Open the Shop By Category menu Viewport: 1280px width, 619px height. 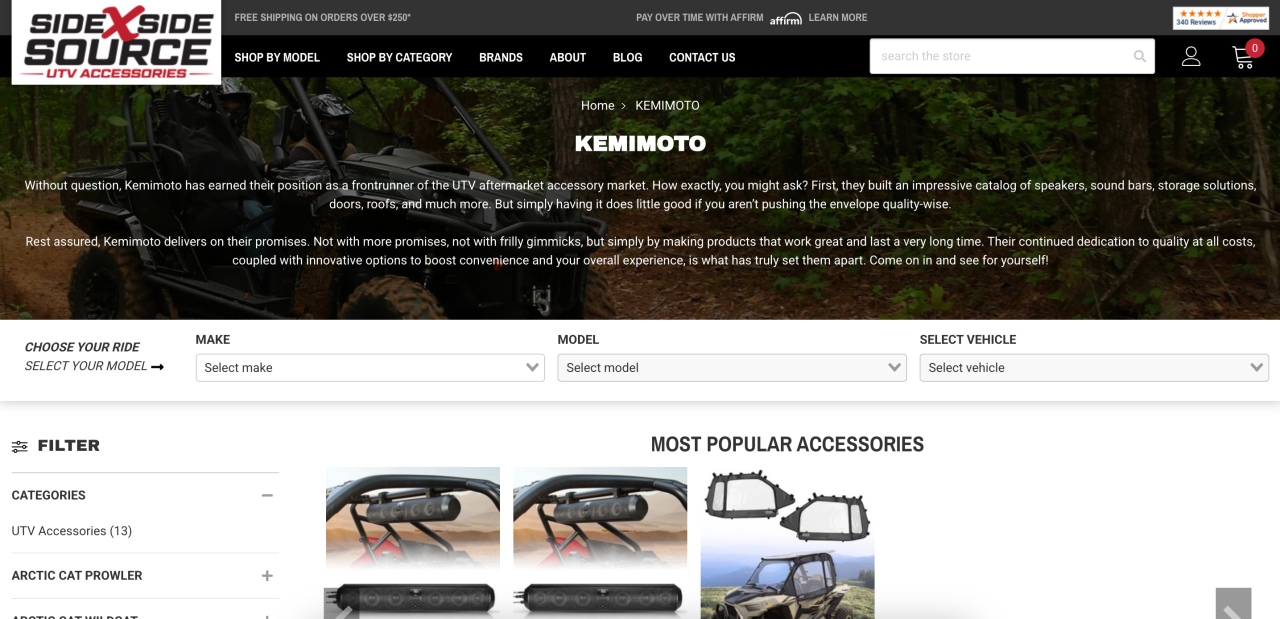pos(399,57)
